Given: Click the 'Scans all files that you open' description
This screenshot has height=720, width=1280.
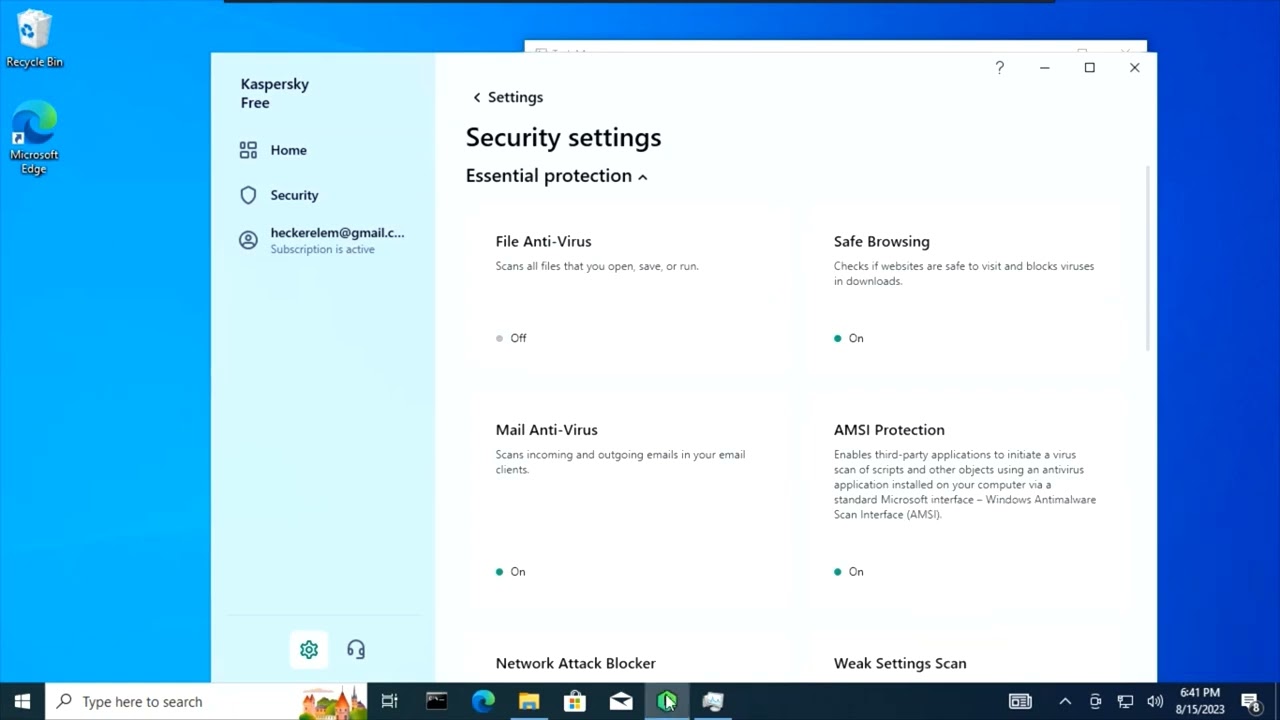Looking at the screenshot, I should pos(597,266).
